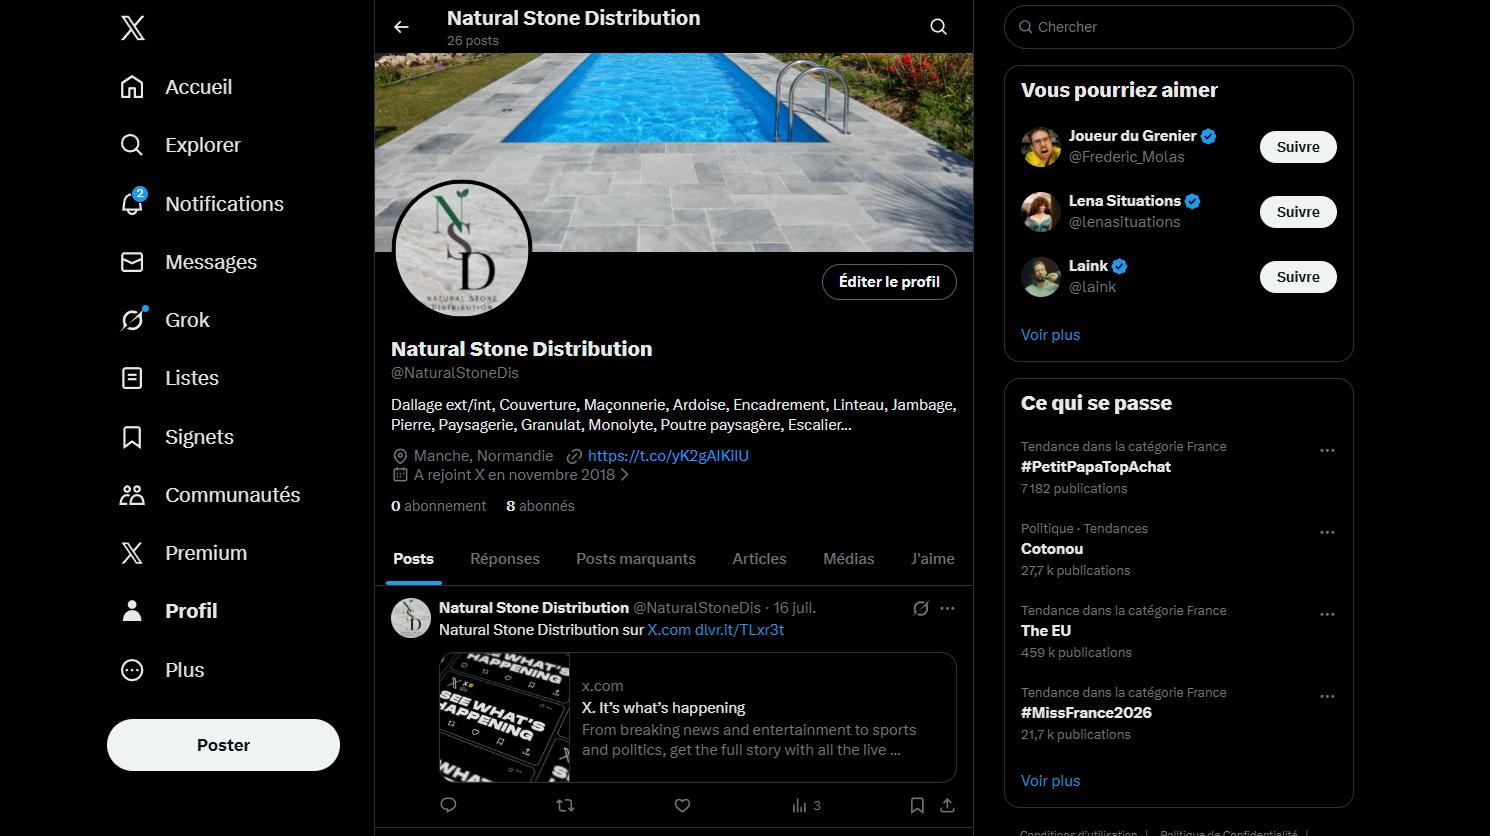This screenshot has width=1490, height=836.
Task: Click the back arrow icon
Action: 401,27
